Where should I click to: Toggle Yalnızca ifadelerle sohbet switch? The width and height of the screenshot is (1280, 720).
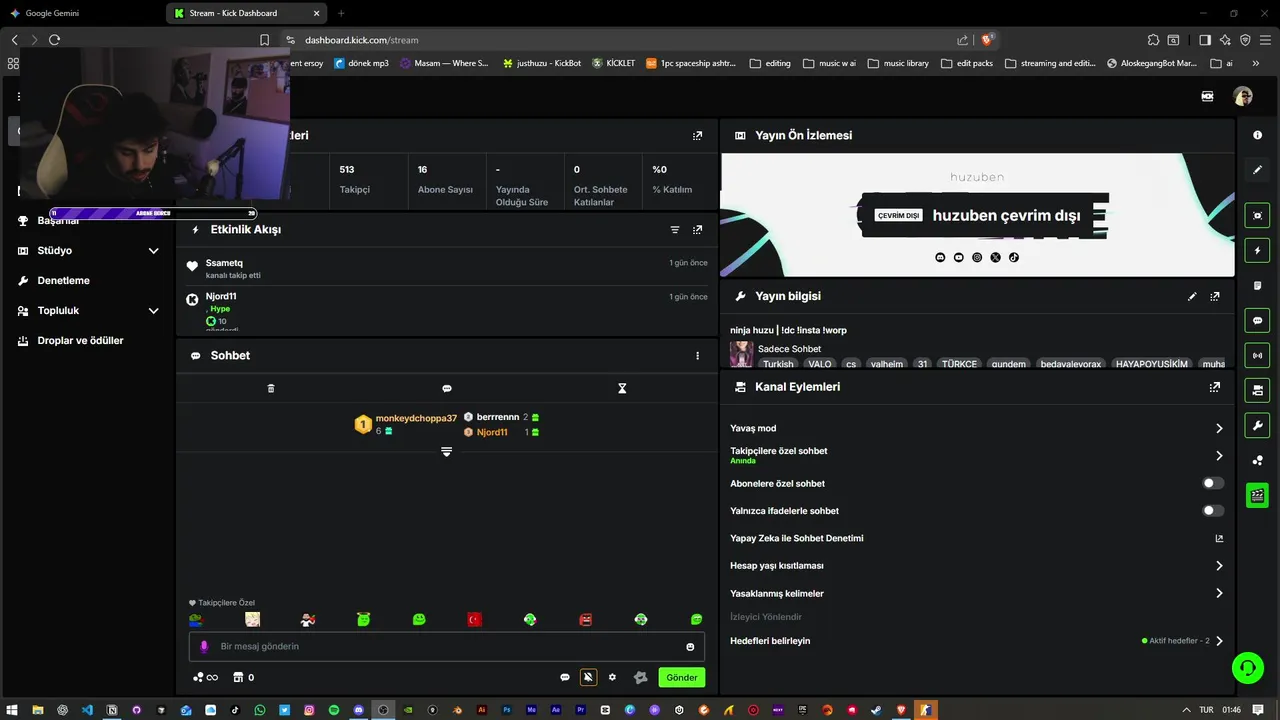pos(1212,510)
